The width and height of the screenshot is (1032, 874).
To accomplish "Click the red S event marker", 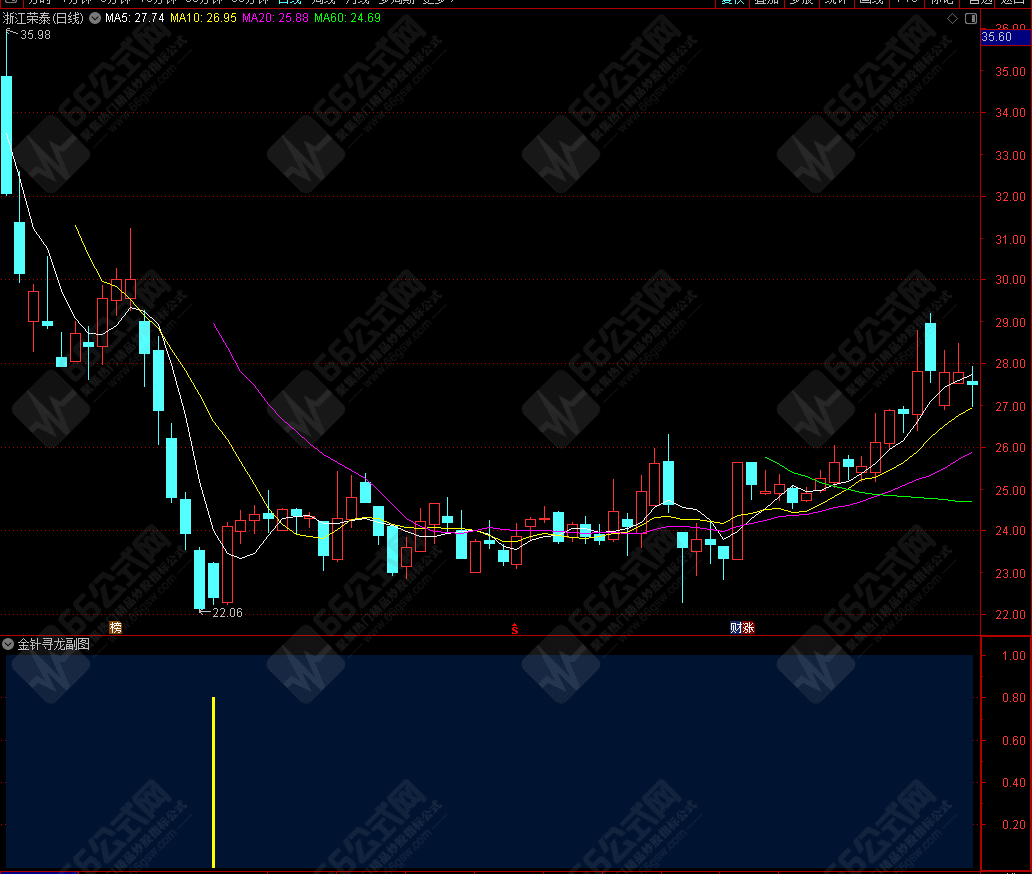I will (514, 628).
